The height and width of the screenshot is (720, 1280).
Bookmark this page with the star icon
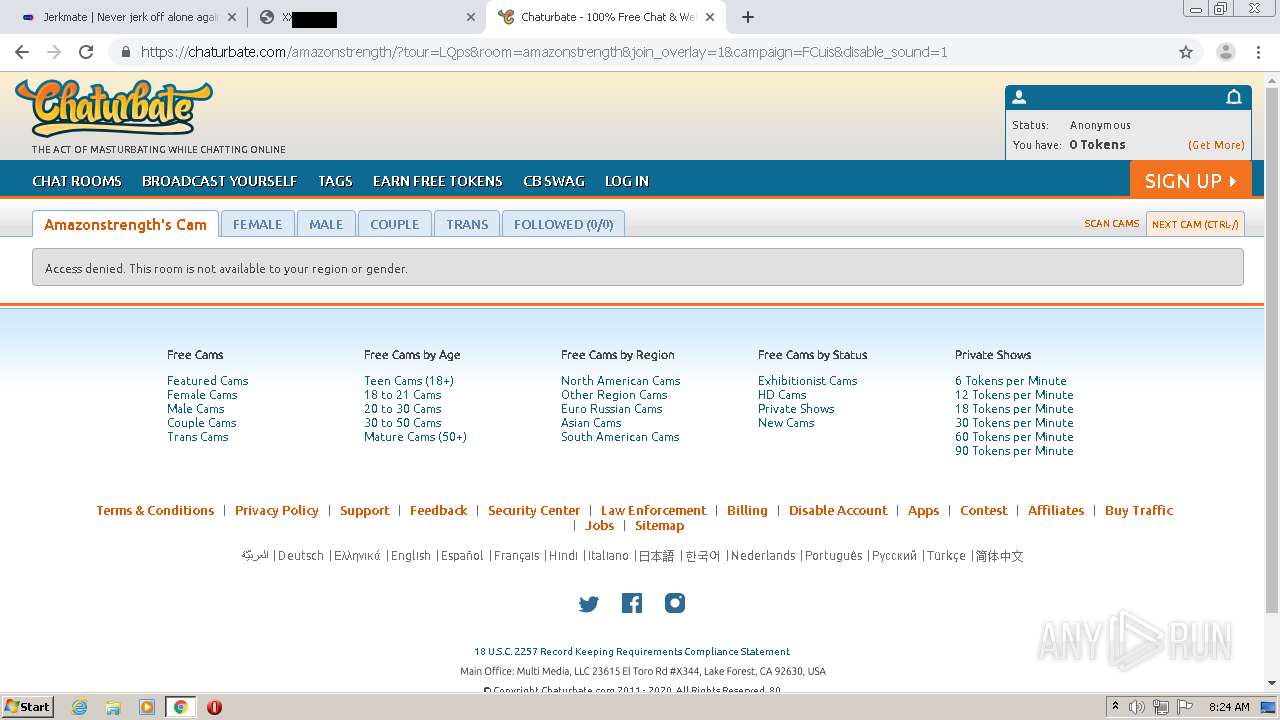[x=1186, y=52]
